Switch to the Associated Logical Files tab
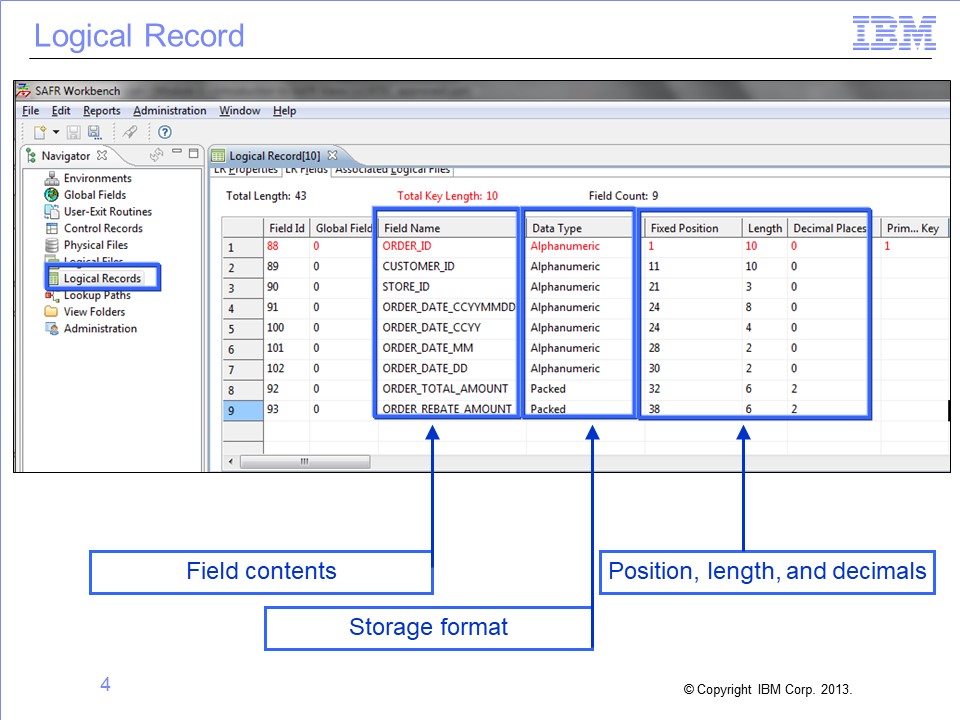 pyautogui.click(x=392, y=170)
